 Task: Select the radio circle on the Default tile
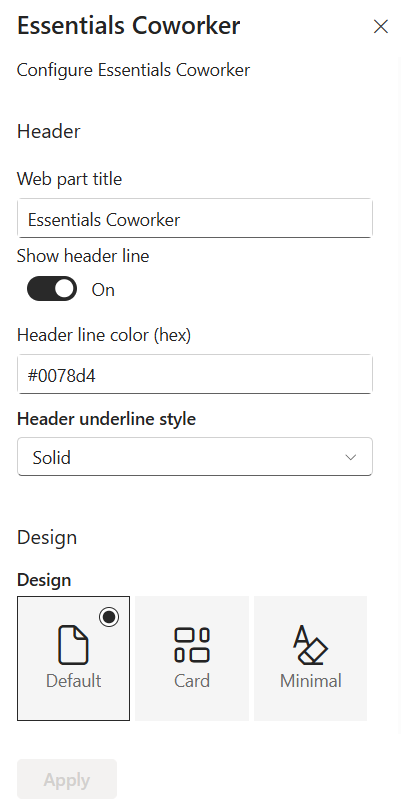click(109, 616)
